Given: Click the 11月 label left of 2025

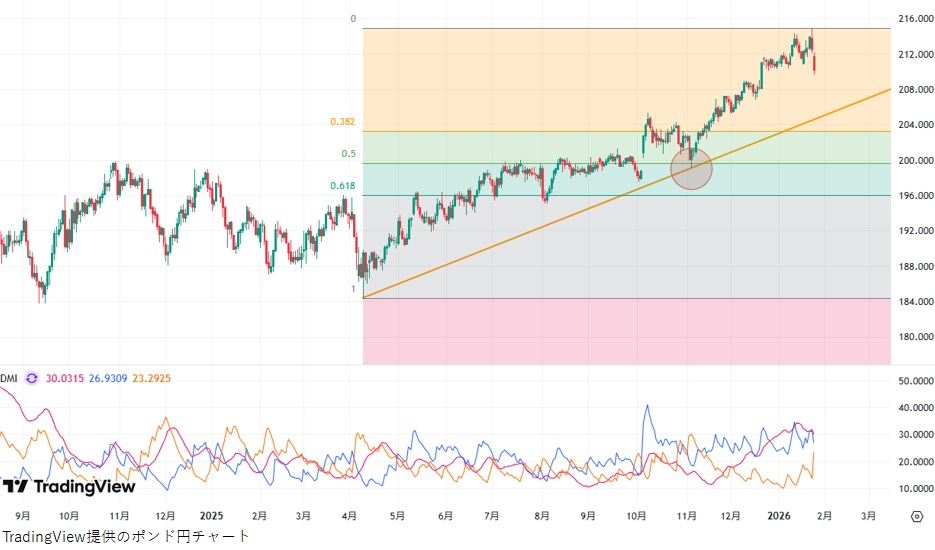Looking at the screenshot, I should (x=119, y=516).
